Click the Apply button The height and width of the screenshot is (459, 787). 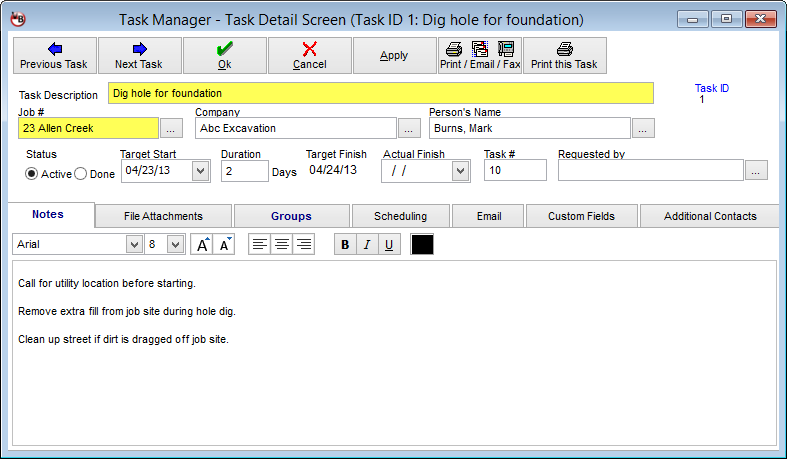pos(394,56)
